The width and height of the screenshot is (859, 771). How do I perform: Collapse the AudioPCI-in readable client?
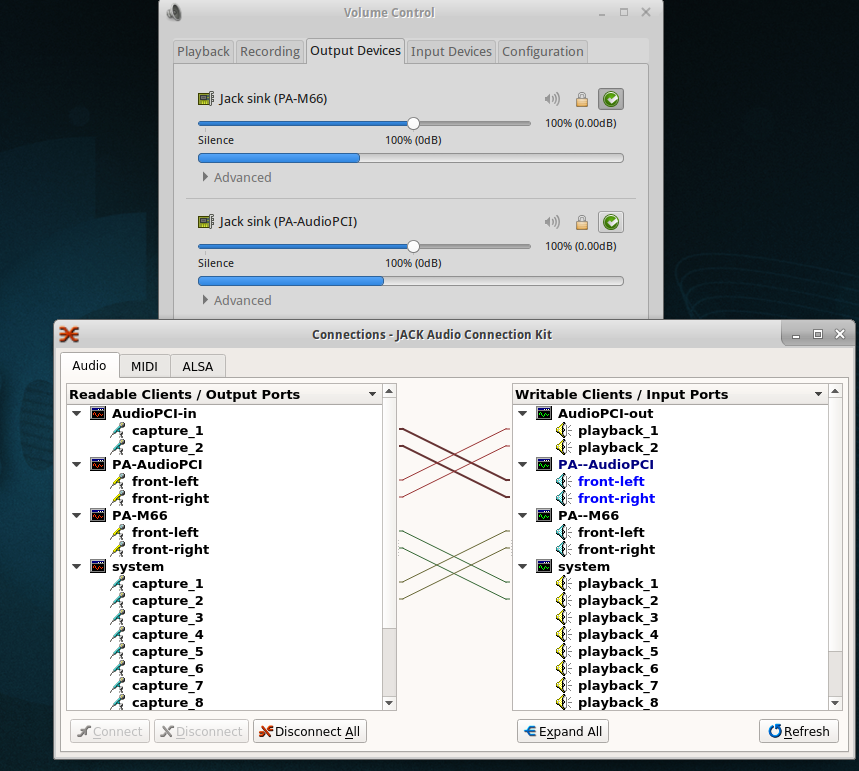tap(77, 414)
